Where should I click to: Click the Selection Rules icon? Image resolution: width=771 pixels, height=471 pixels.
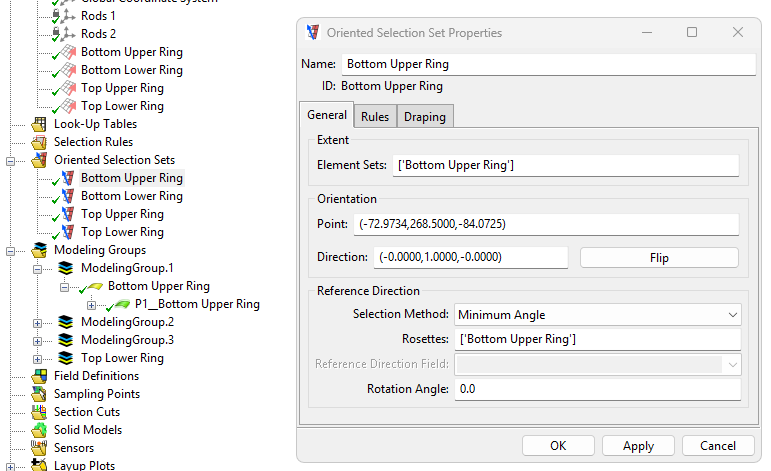pos(40,142)
